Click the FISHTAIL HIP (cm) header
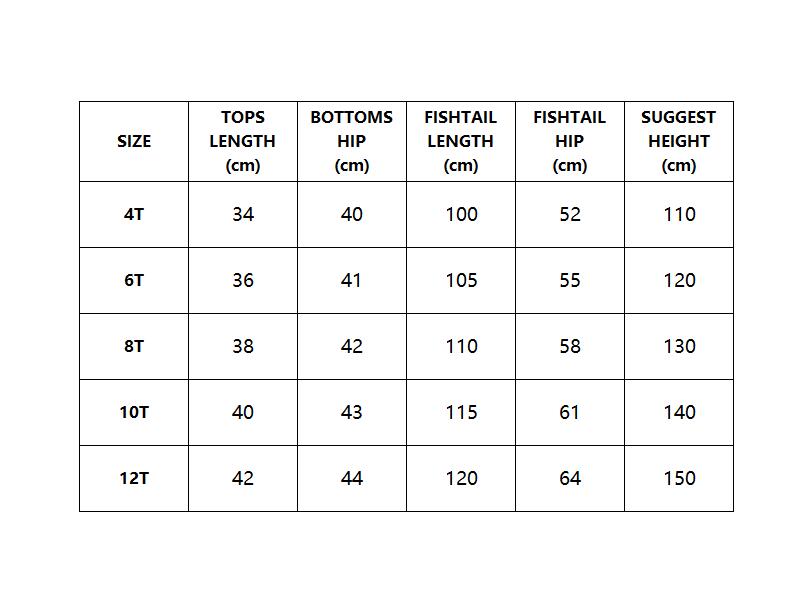 [570, 141]
